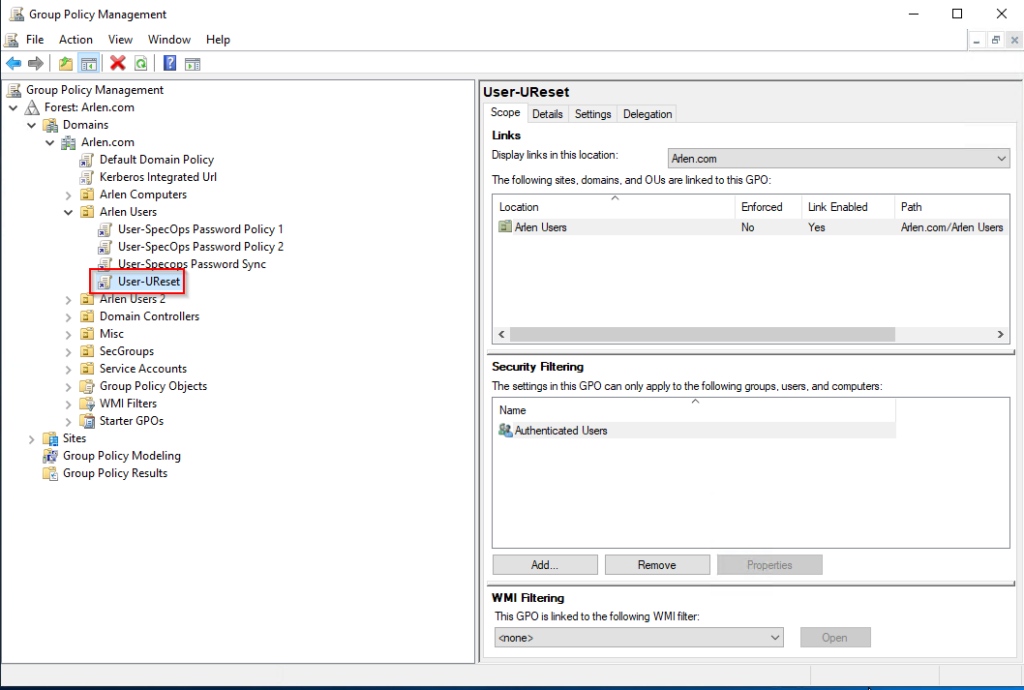The width and height of the screenshot is (1024, 690).
Task: Click the Group Policy Management root node icon
Action: pos(14,90)
